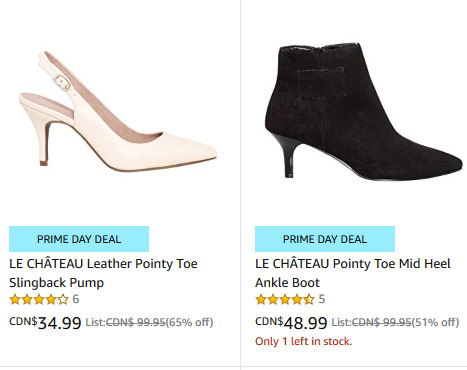Click the first gold star of the Slingback Pump rating

click(x=15, y=299)
